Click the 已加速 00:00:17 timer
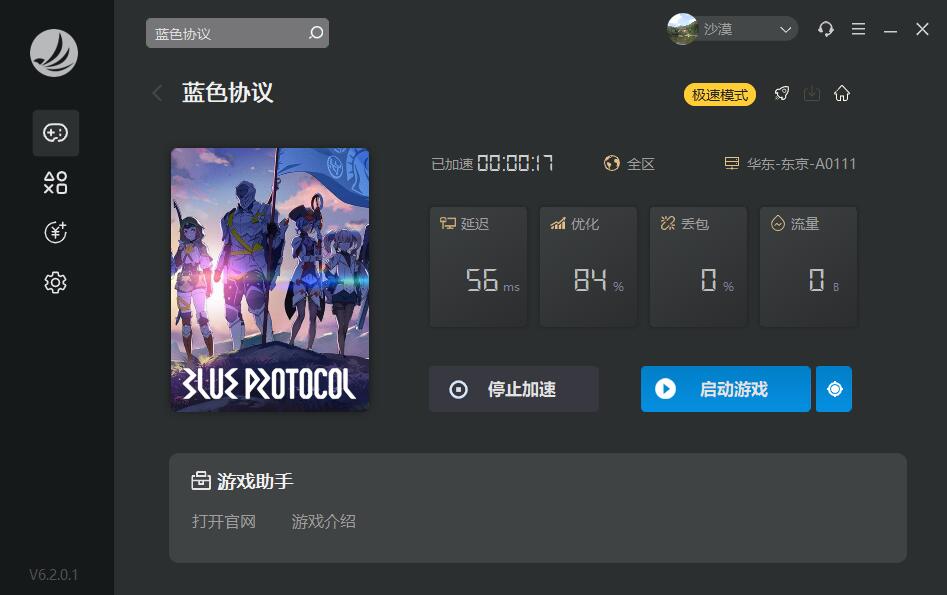The image size is (947, 595). (x=492, y=164)
